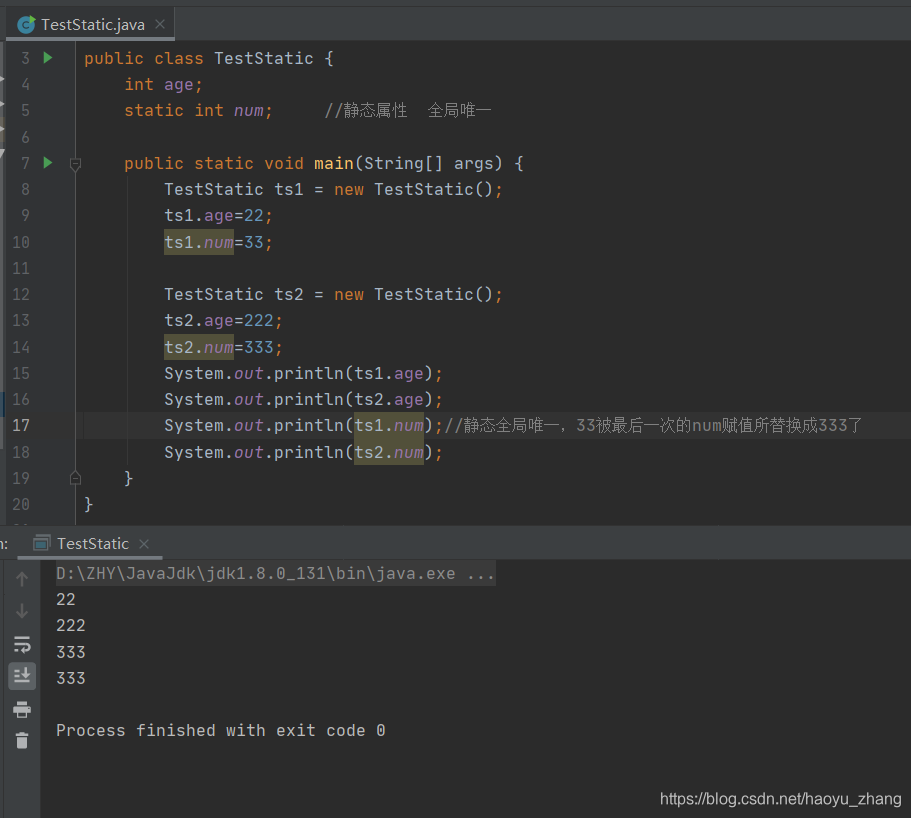Screen dimensions: 911x818
Task: Click console output line '222'
Action: coord(71,625)
